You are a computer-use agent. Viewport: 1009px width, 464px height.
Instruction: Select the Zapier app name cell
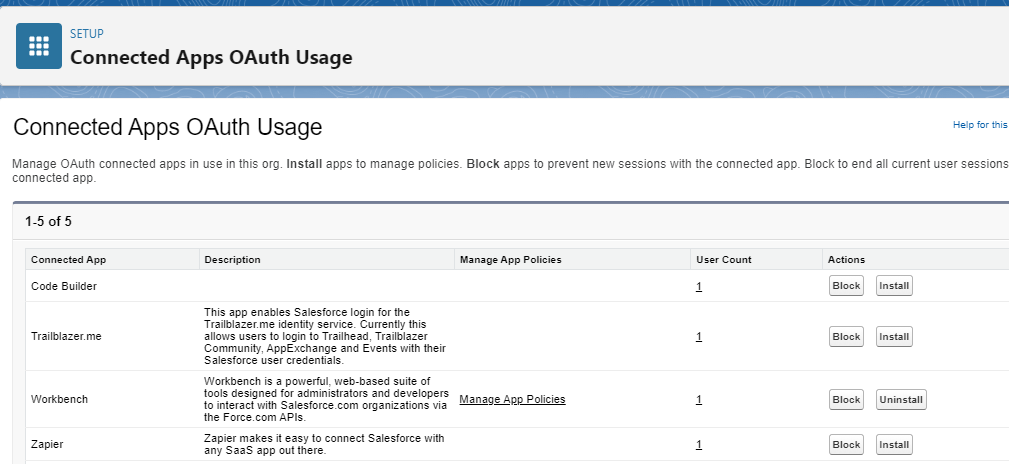pyautogui.click(x=113, y=444)
